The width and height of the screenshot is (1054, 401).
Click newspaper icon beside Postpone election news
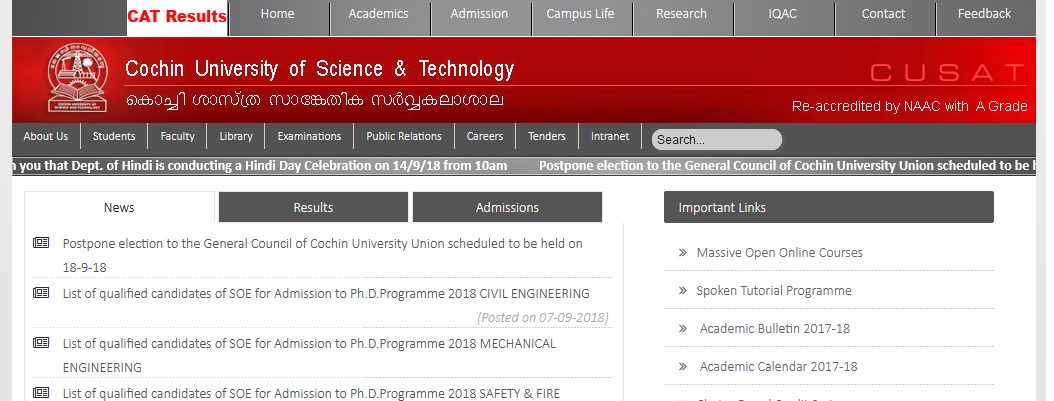(x=41, y=243)
